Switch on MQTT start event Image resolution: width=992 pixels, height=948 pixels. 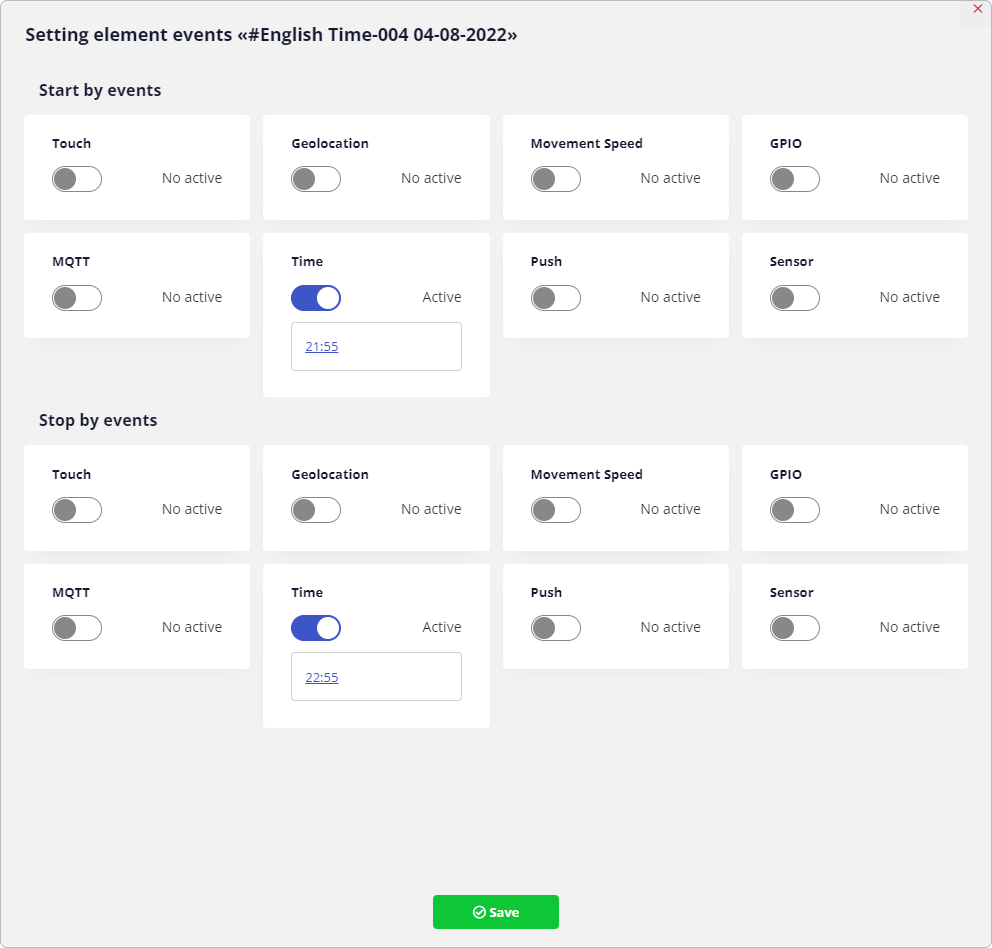(x=77, y=298)
